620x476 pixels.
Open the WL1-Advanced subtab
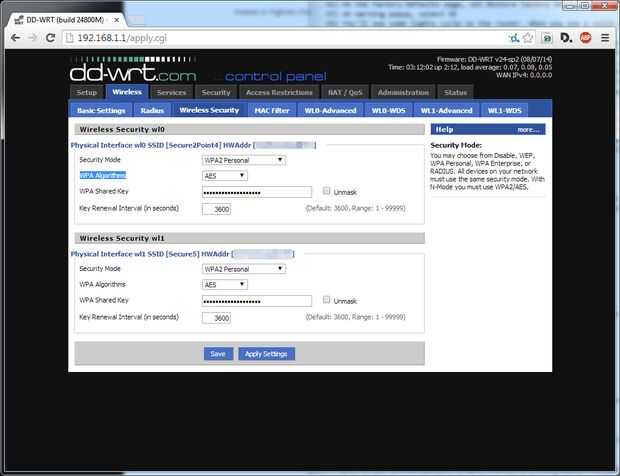click(446, 110)
